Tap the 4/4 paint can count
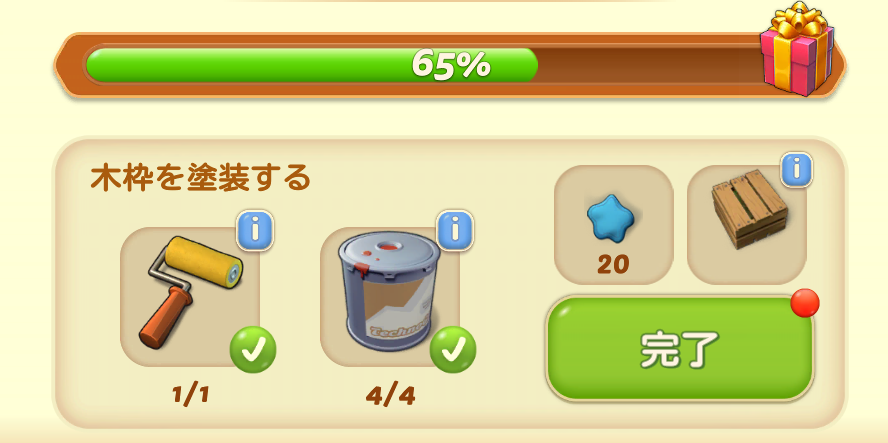888x443 pixels. [390, 397]
